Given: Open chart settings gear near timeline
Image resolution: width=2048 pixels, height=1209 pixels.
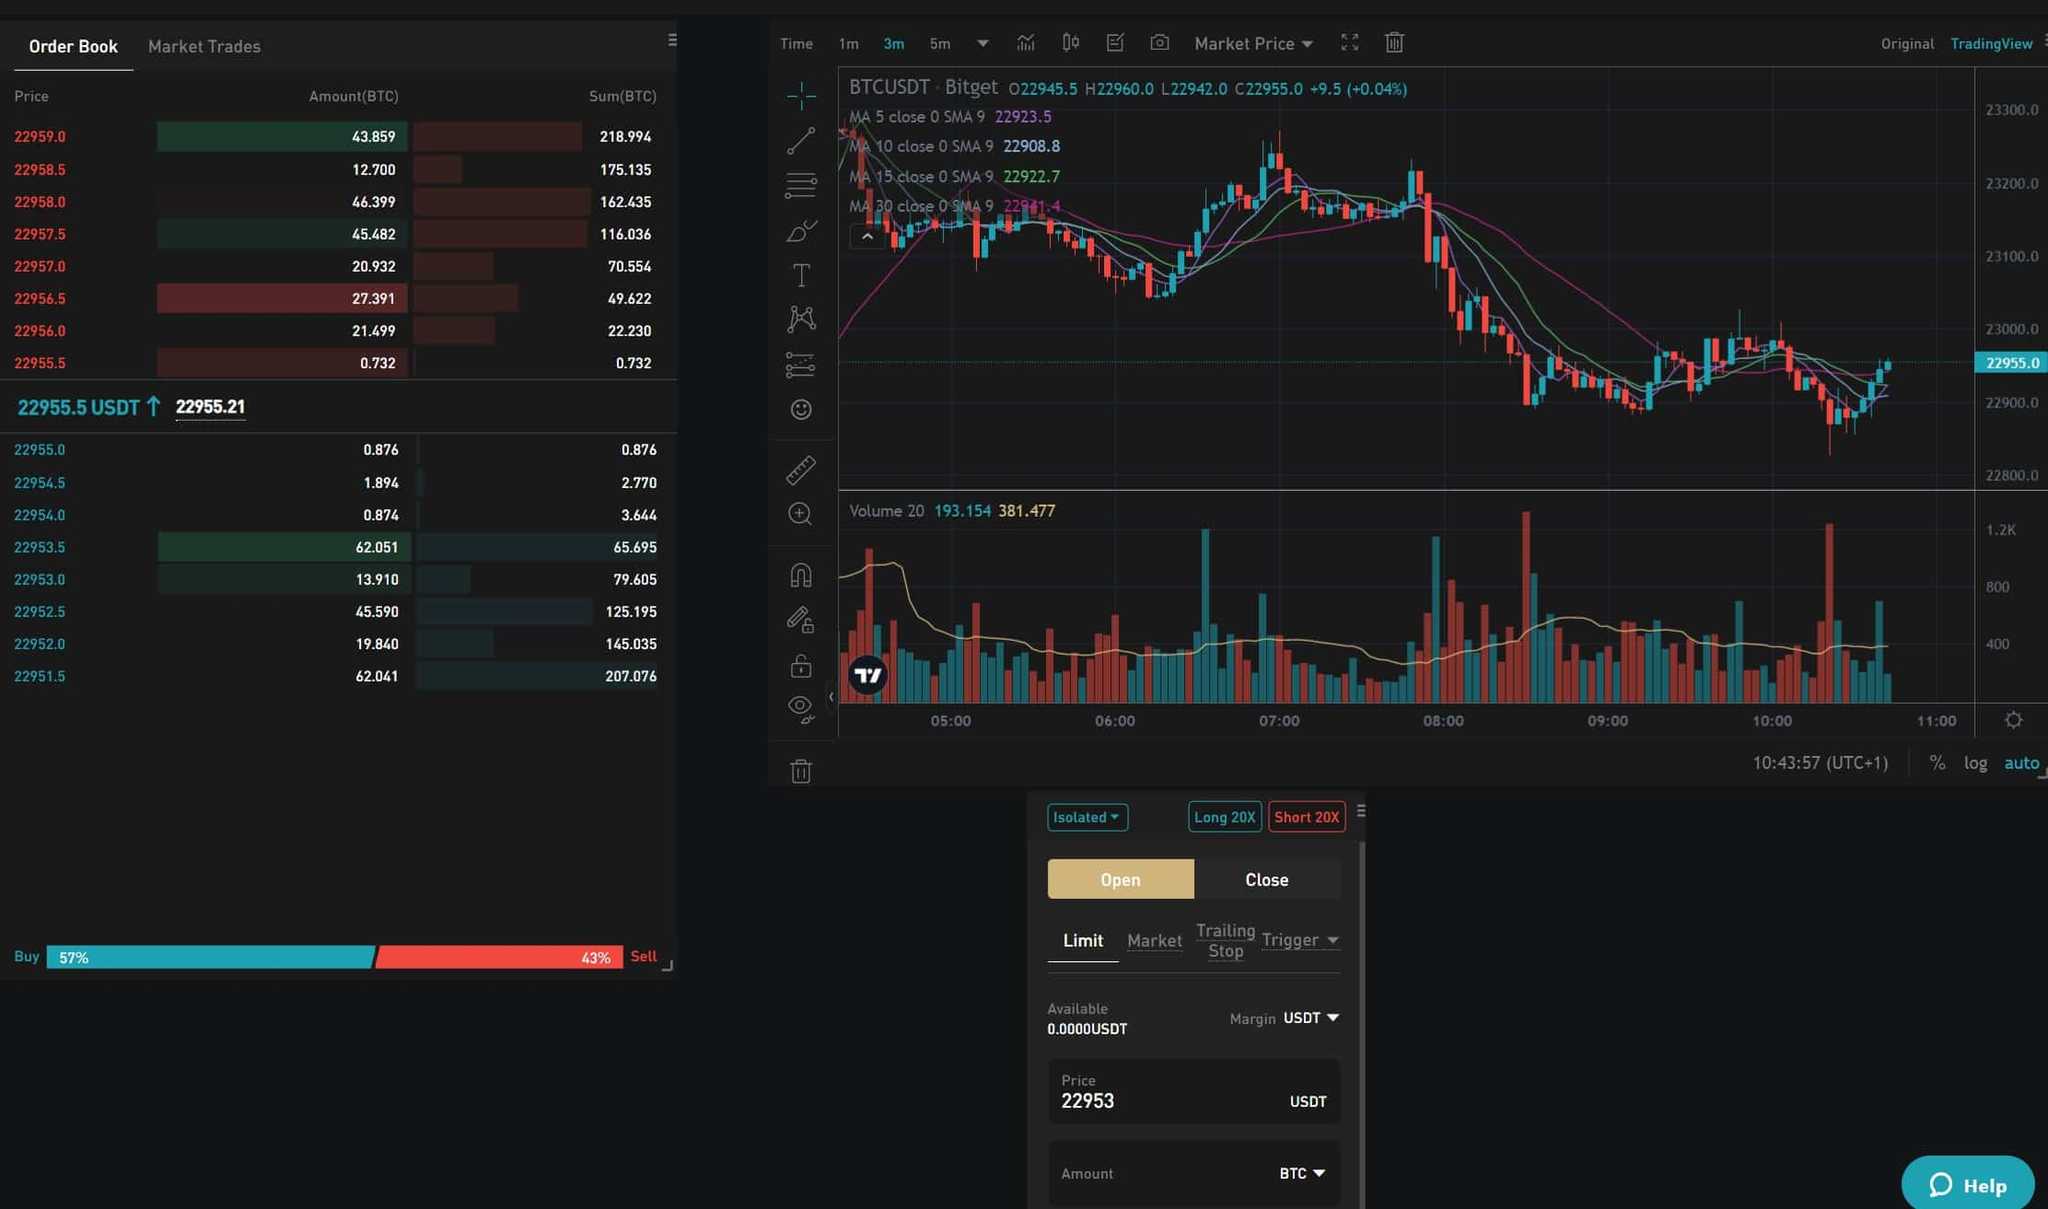Looking at the screenshot, I should (x=2013, y=719).
